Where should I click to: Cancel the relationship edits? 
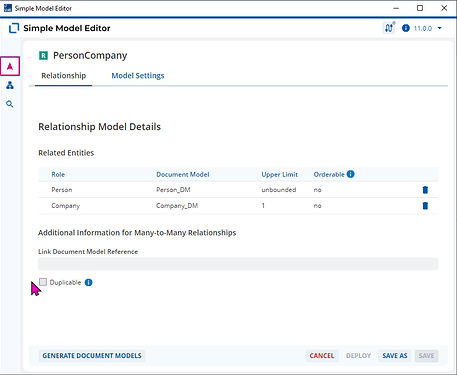322,356
